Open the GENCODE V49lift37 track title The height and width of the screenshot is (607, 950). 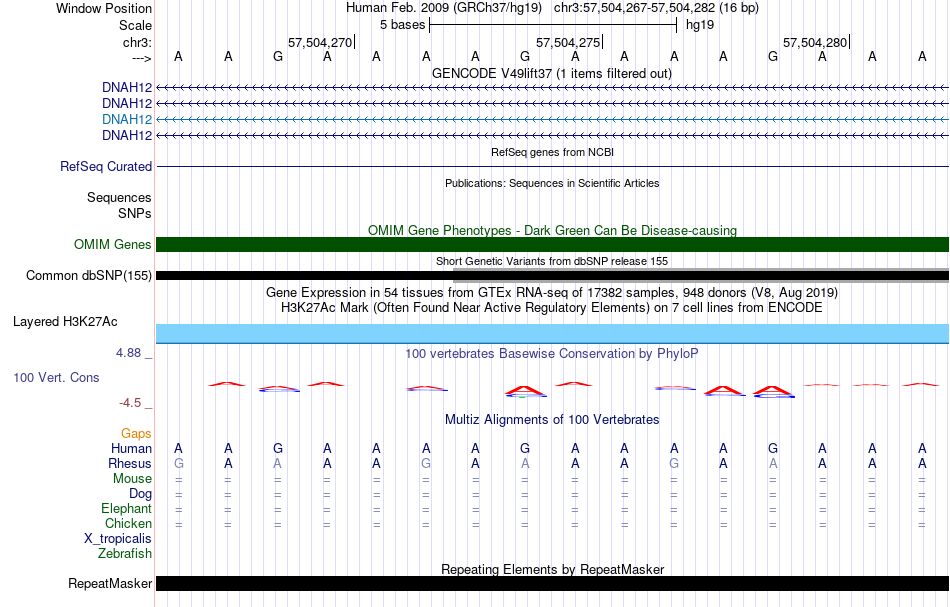[551, 73]
